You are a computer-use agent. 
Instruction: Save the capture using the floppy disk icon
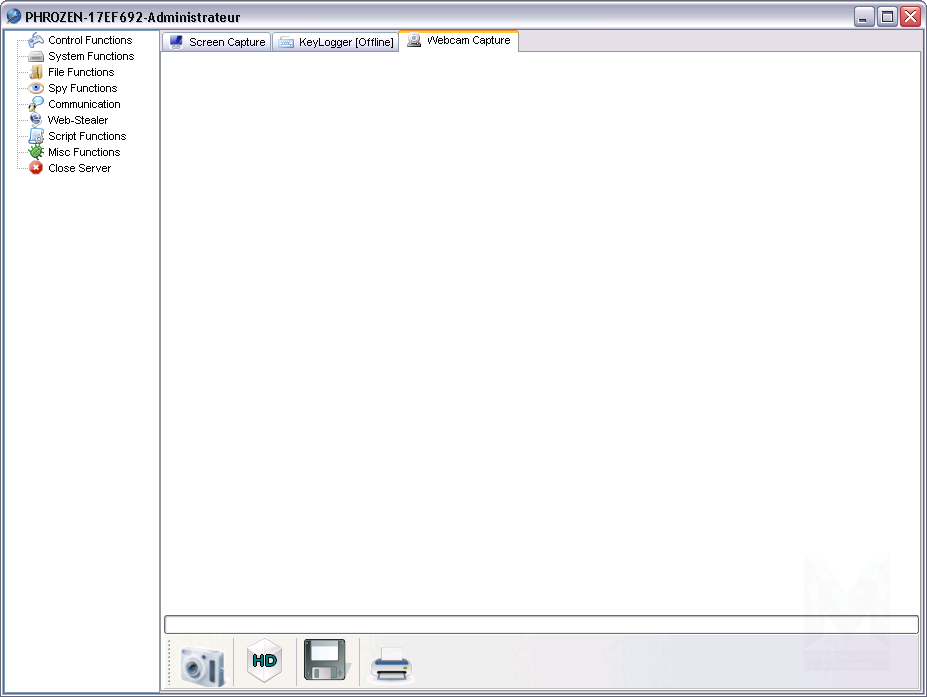click(325, 660)
